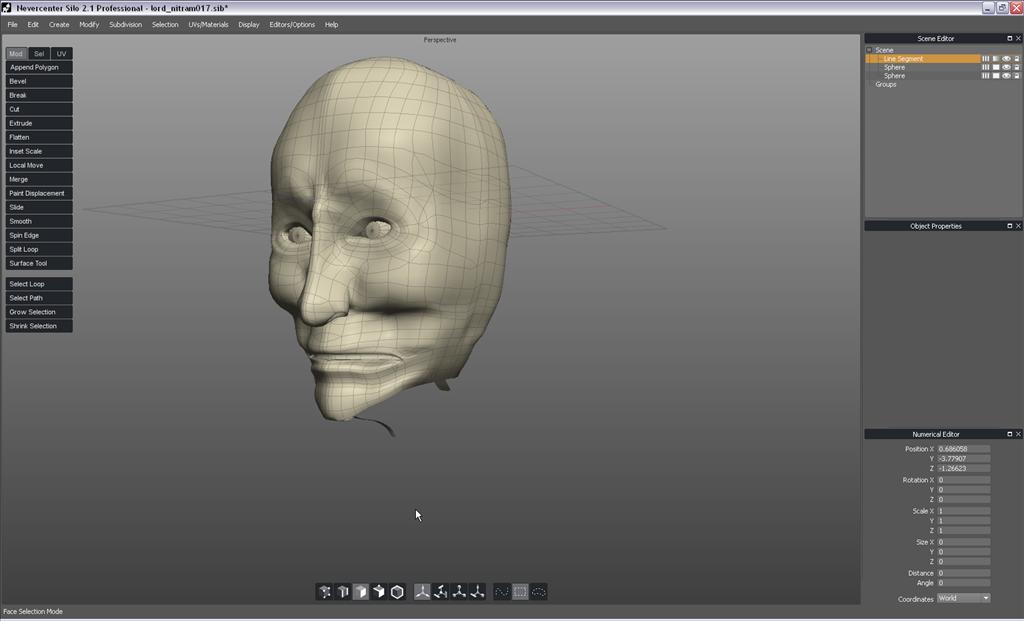The image size is (1024, 621).
Task: Click the Position X value field
Action: coord(963,449)
